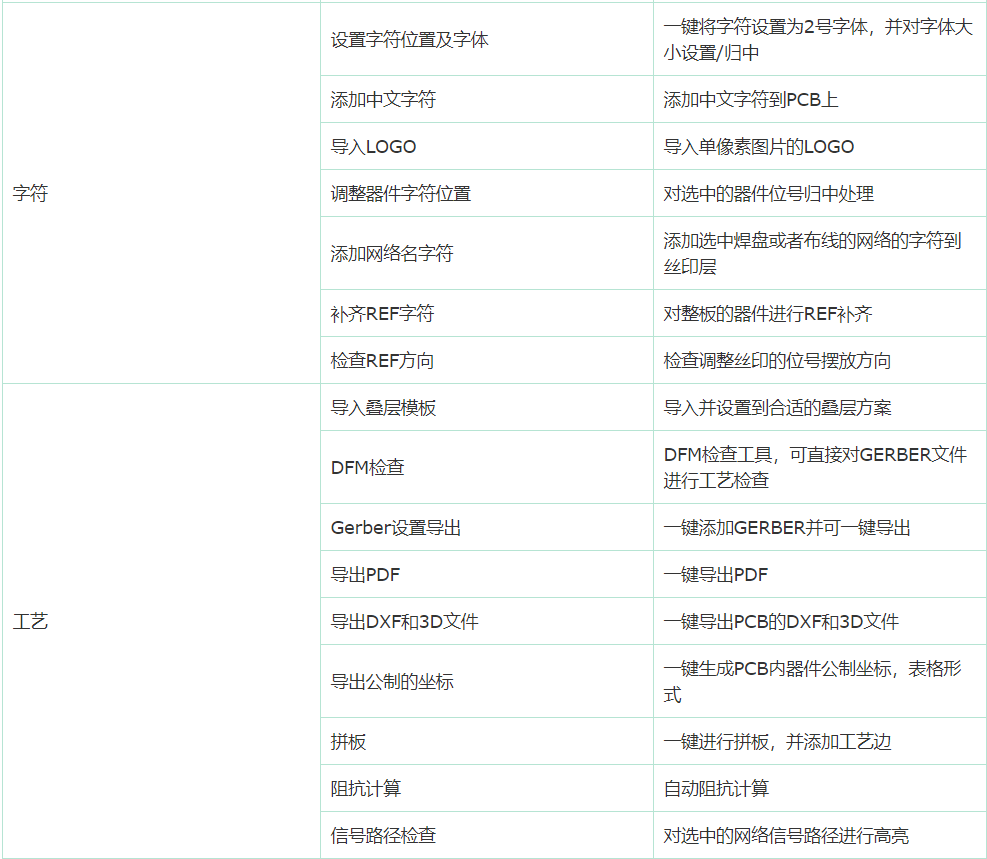987x859 pixels.
Task: Select the '添加中文字符' cell
Action: click(487, 99)
